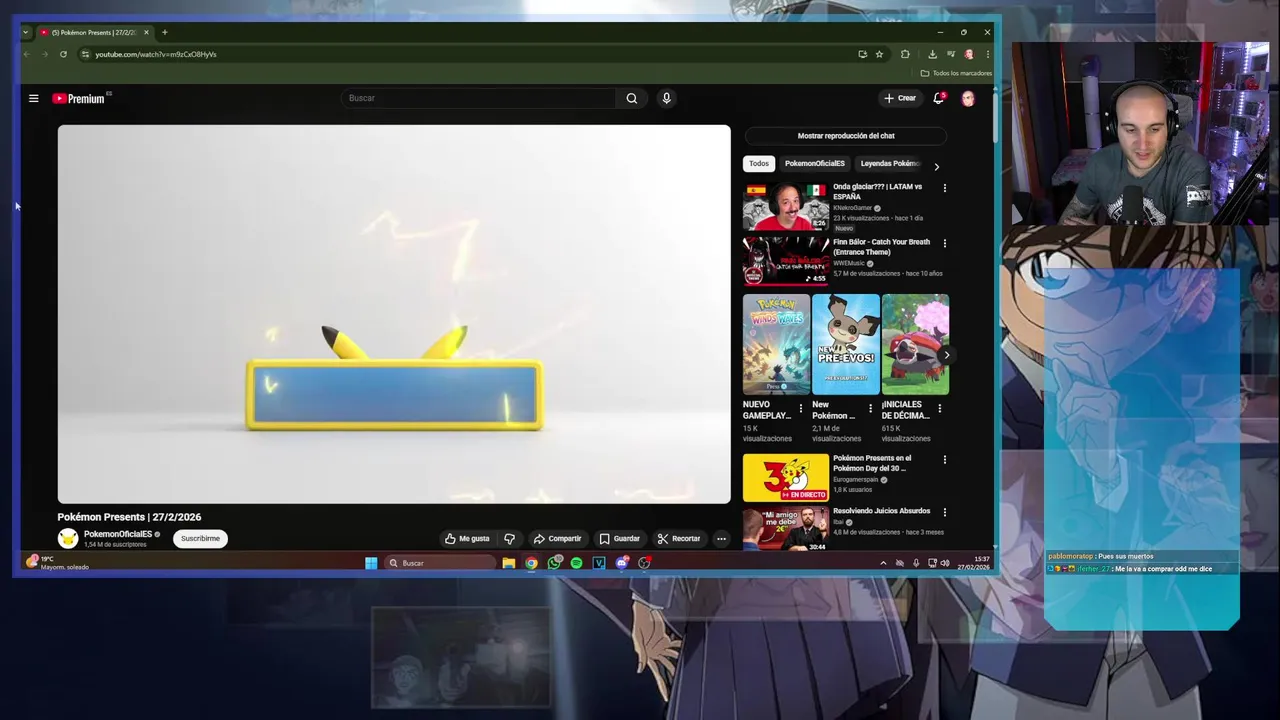Click the Windows taskbar Buscar search box
1280x720 pixels.
(x=440, y=563)
